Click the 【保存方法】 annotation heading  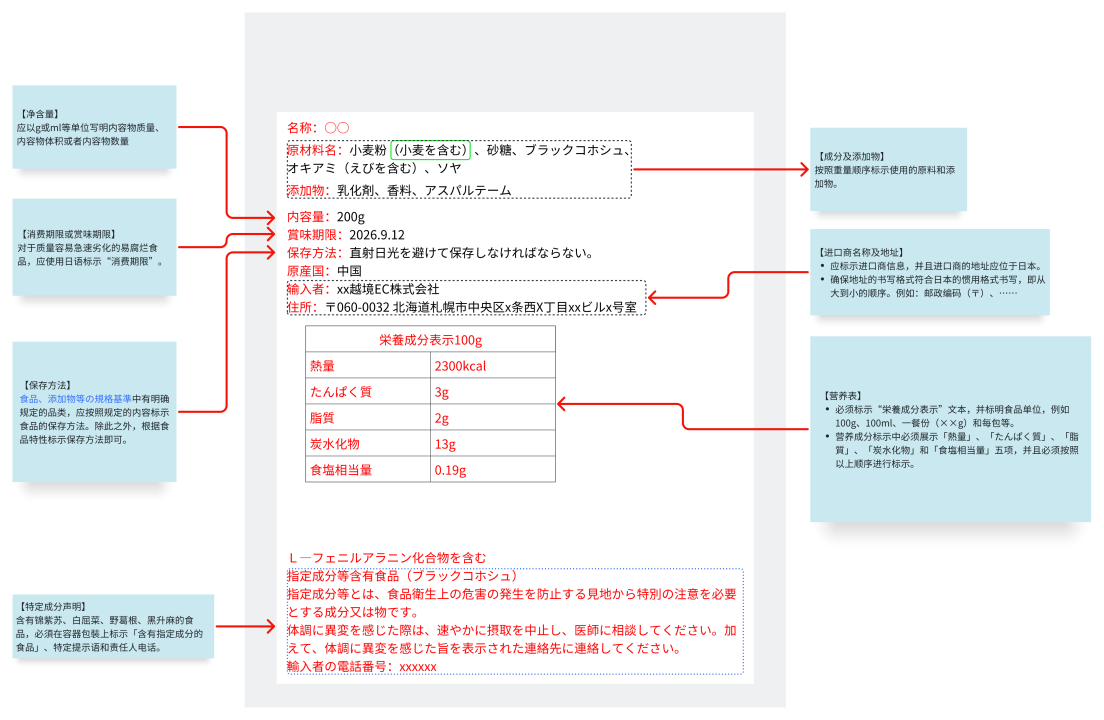44,385
